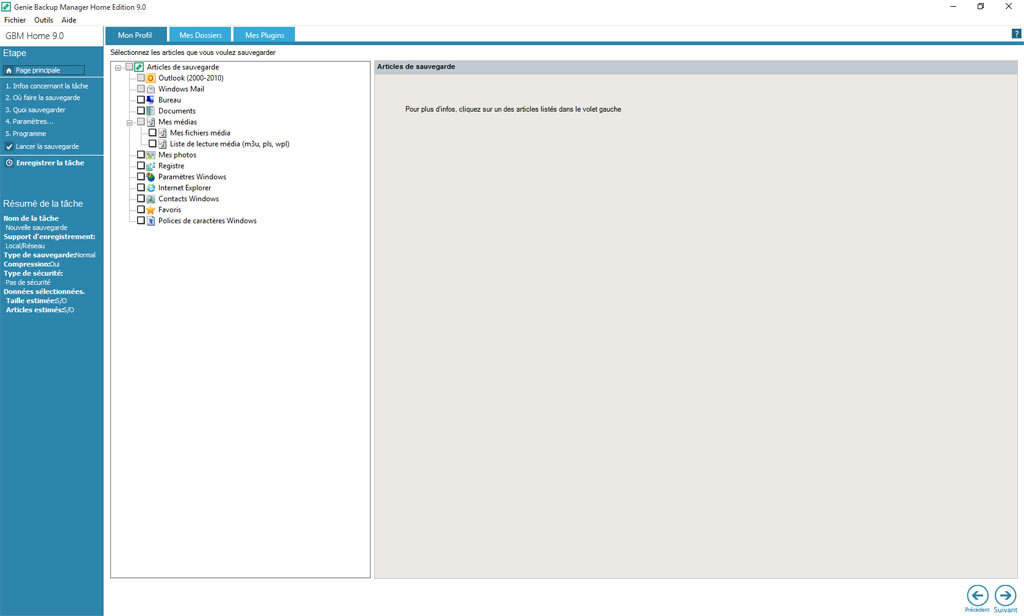Switch to the Mon Profil tab
This screenshot has height=616, width=1024.
[135, 35]
